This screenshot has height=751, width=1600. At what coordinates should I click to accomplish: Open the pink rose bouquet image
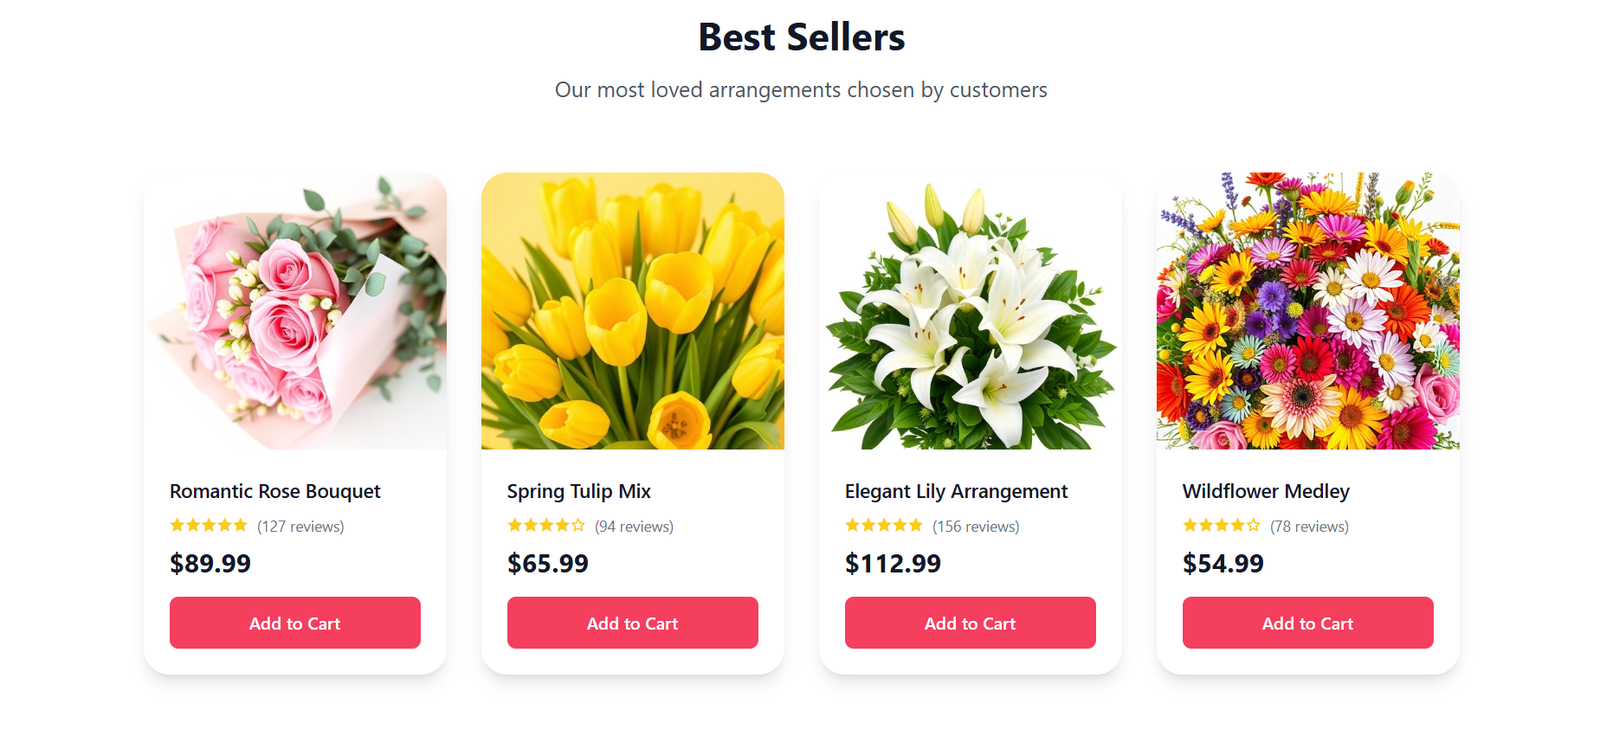point(295,311)
